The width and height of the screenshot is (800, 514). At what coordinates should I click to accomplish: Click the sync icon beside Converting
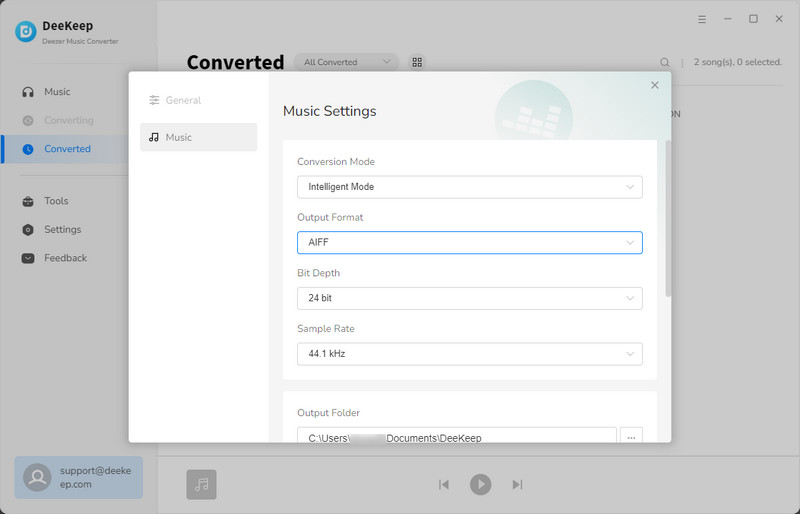pyautogui.click(x=28, y=120)
